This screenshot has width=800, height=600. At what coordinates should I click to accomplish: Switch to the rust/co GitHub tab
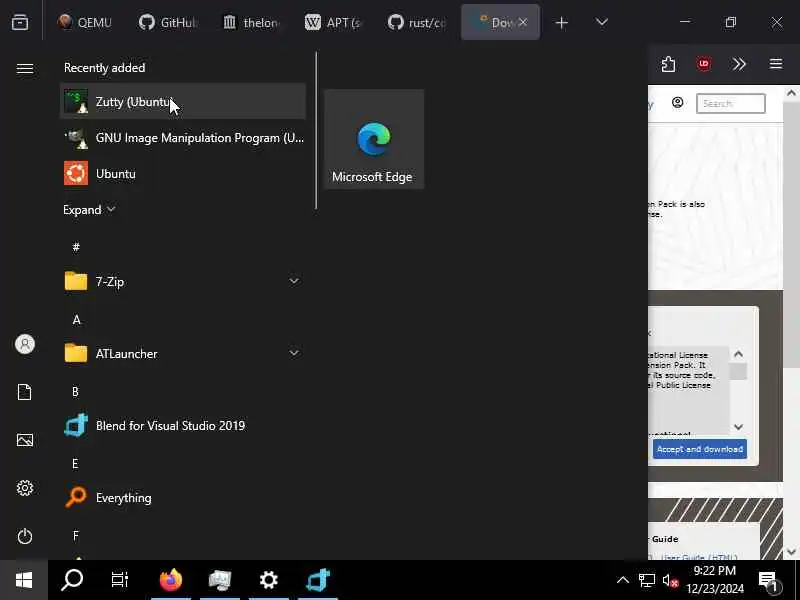pos(417,22)
